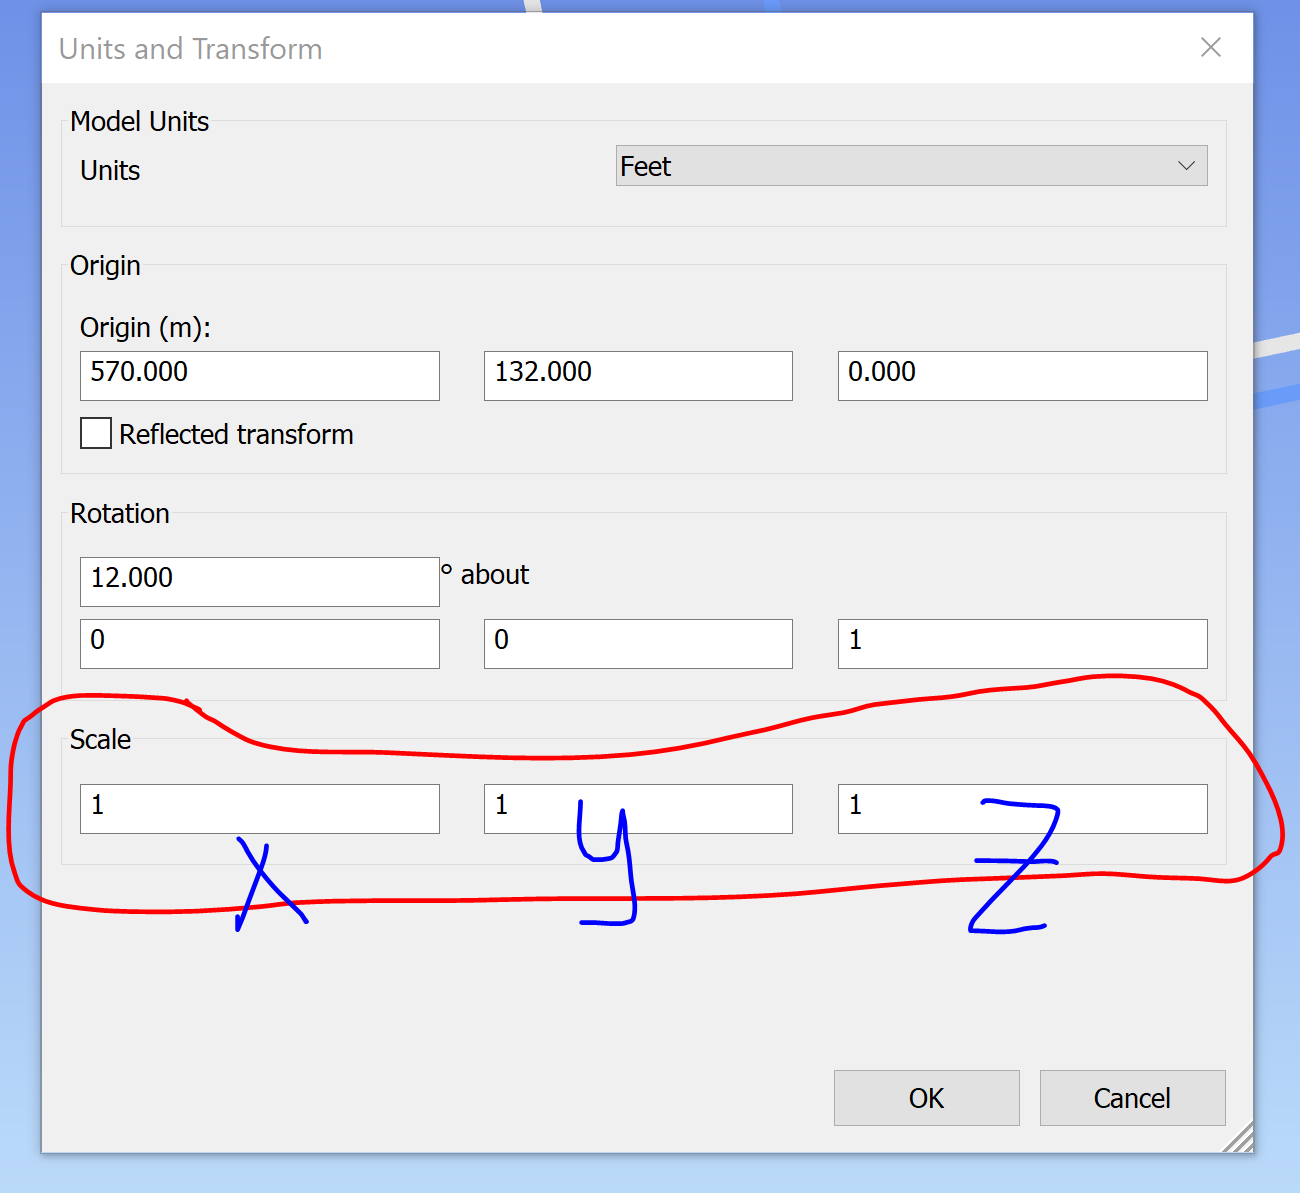Enable the Reflected transform checkbox

point(95,433)
